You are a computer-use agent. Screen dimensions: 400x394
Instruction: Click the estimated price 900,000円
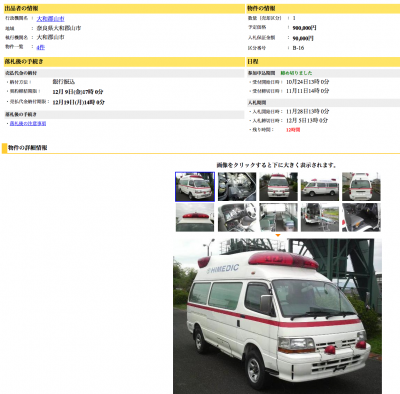pyautogui.click(x=304, y=28)
